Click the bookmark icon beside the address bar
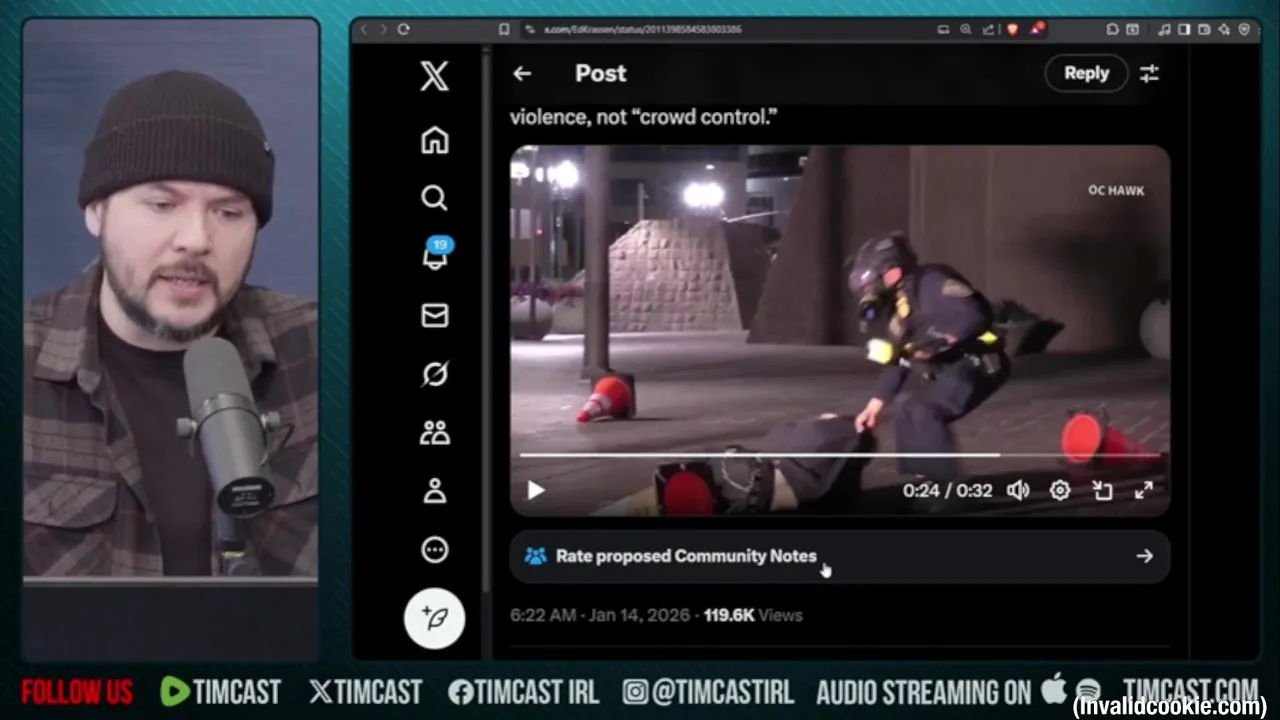Viewport: 1280px width, 720px height. tap(505, 29)
